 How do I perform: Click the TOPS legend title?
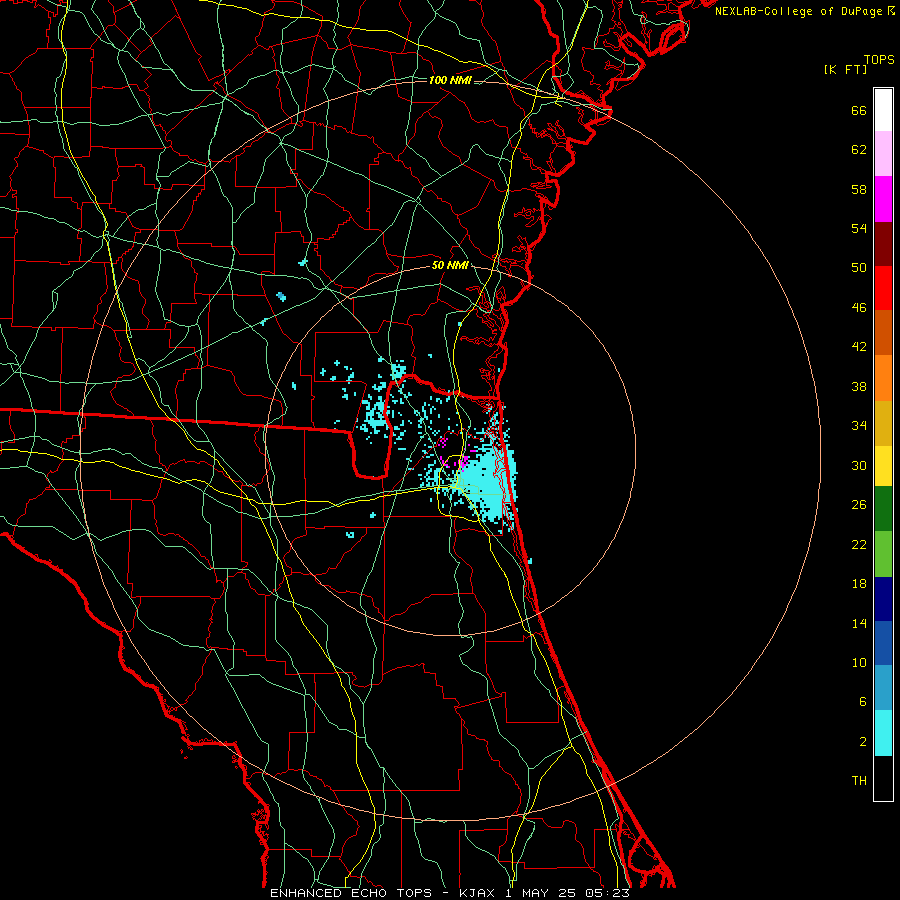pyautogui.click(x=879, y=60)
